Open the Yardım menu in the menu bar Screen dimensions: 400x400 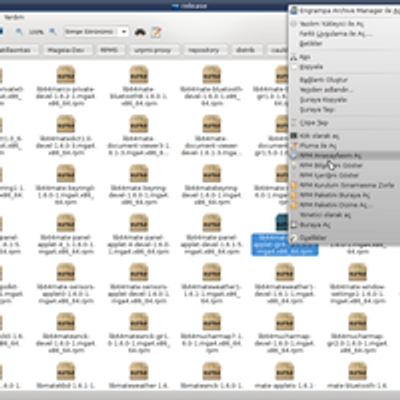(14, 17)
